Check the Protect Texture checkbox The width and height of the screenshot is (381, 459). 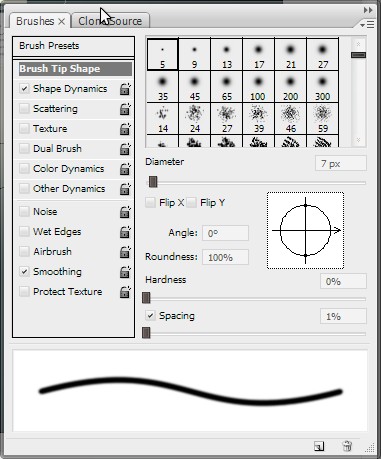tap(24, 291)
